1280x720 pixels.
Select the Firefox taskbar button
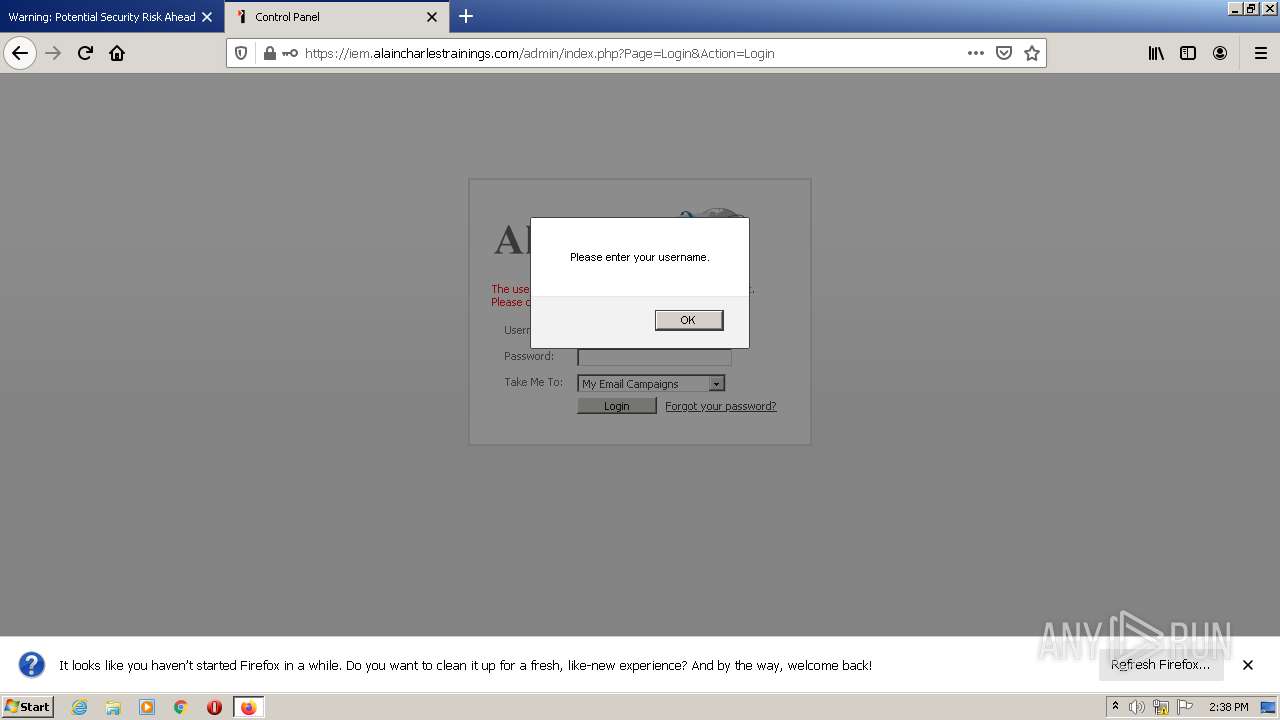pos(248,707)
